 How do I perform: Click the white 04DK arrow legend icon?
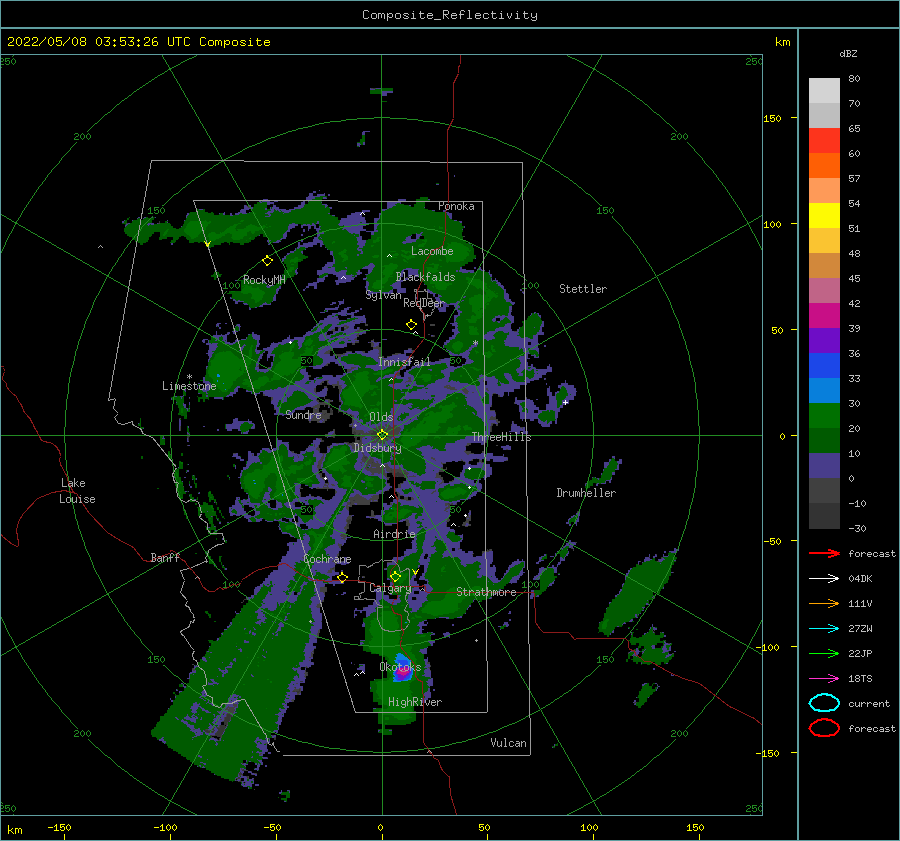click(824, 579)
